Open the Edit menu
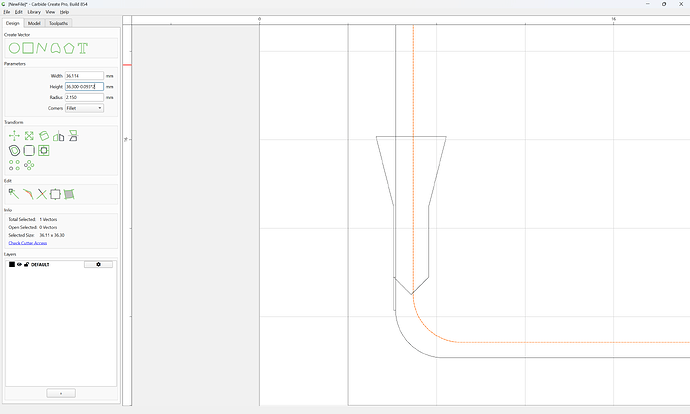 pyautogui.click(x=18, y=12)
